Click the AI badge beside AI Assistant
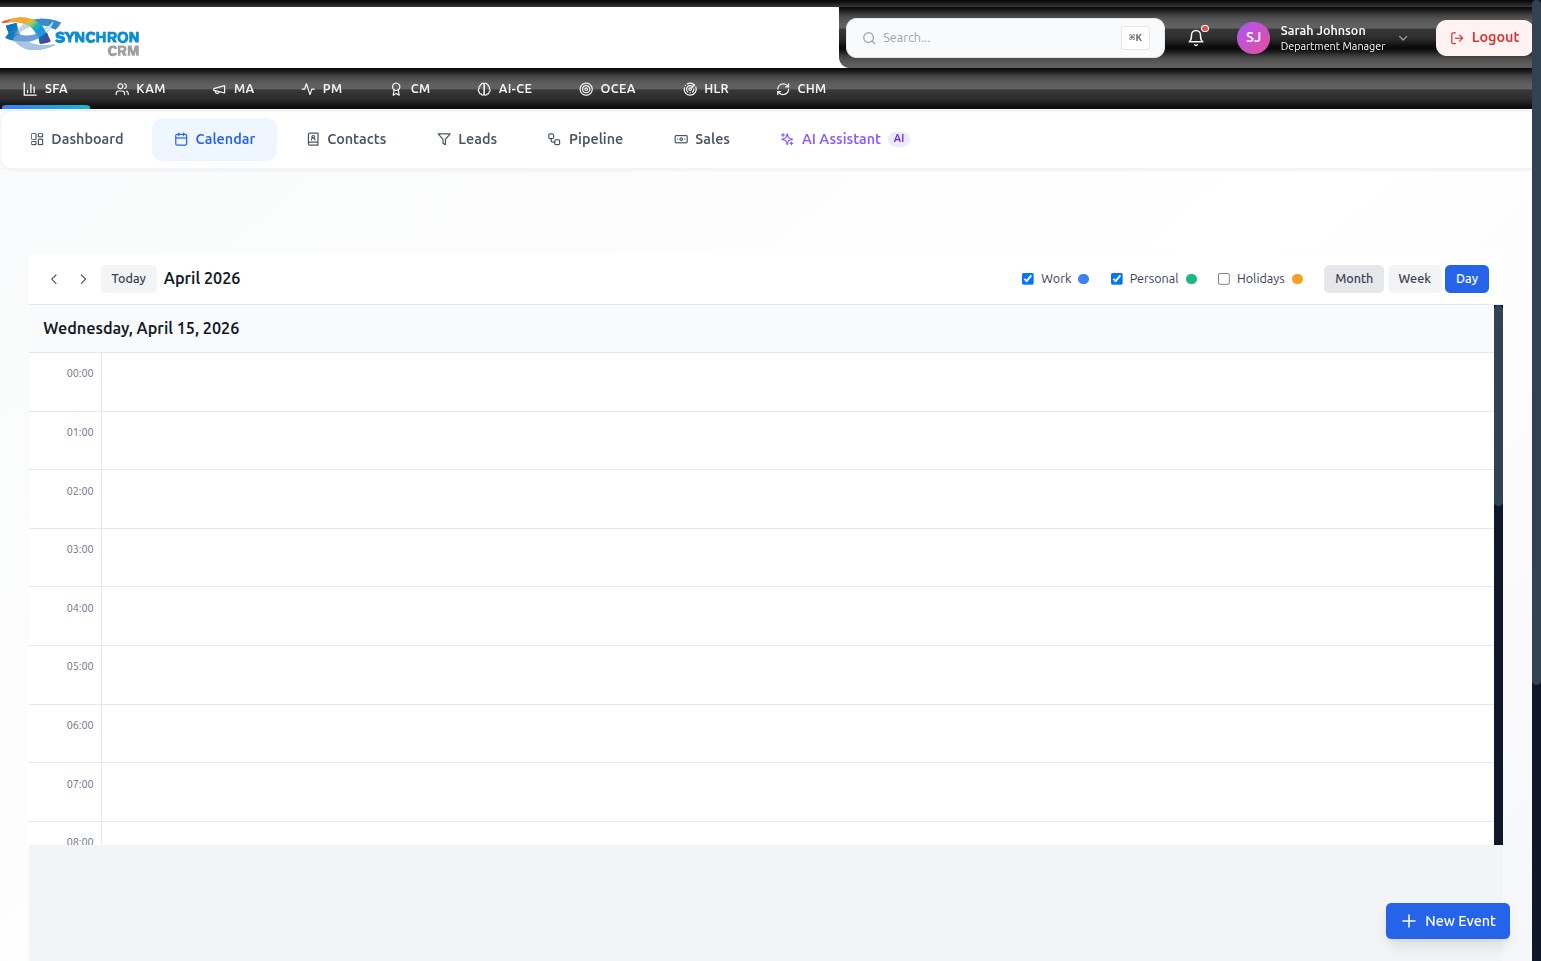This screenshot has width=1541, height=961. tap(899, 139)
